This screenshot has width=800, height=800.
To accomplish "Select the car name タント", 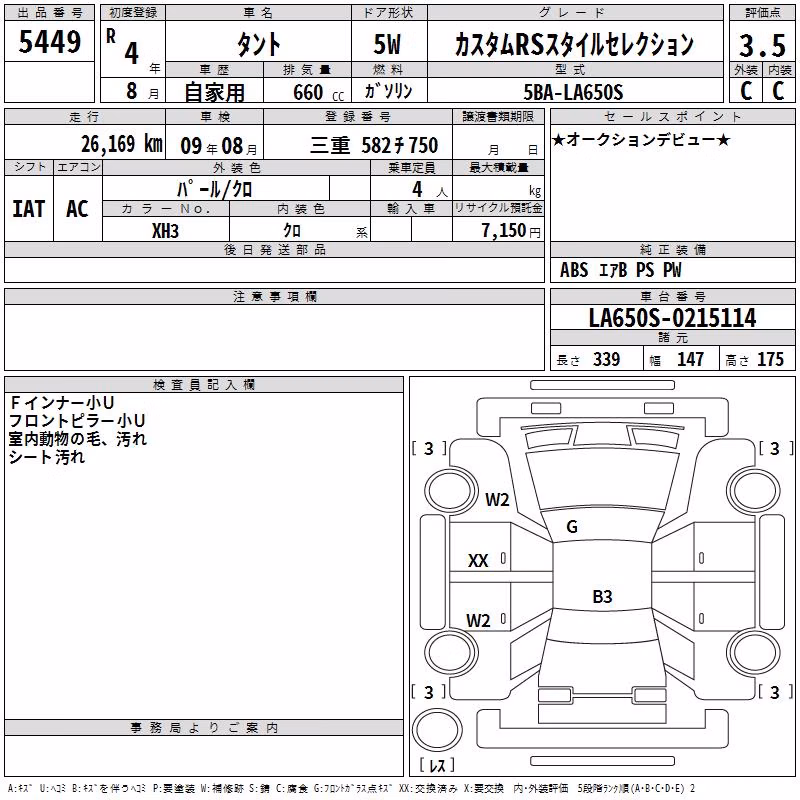I will pos(259,44).
